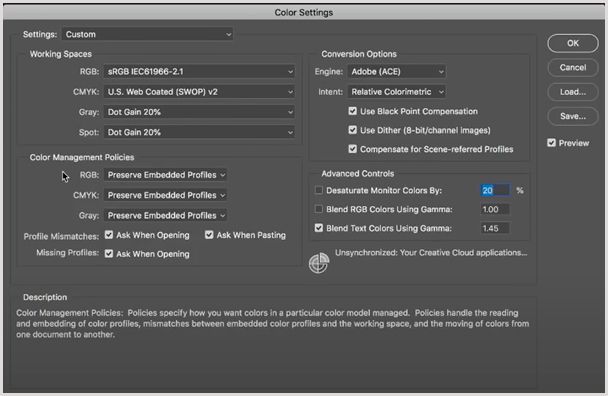Screen dimensions: 608x396
Task: Toggle Compensate for Scene-referred Profiles
Action: (x=352, y=149)
